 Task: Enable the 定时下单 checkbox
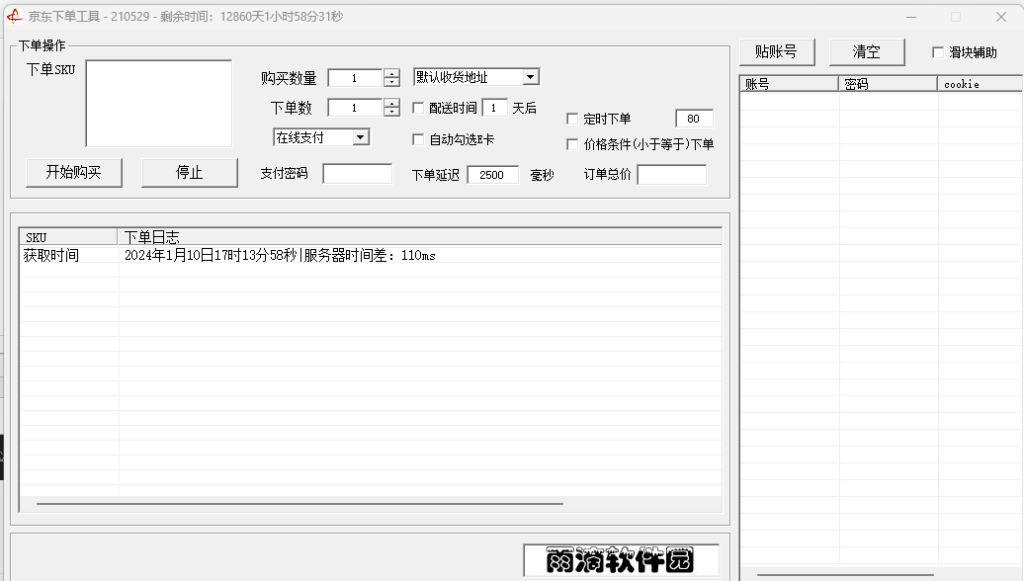(573, 119)
